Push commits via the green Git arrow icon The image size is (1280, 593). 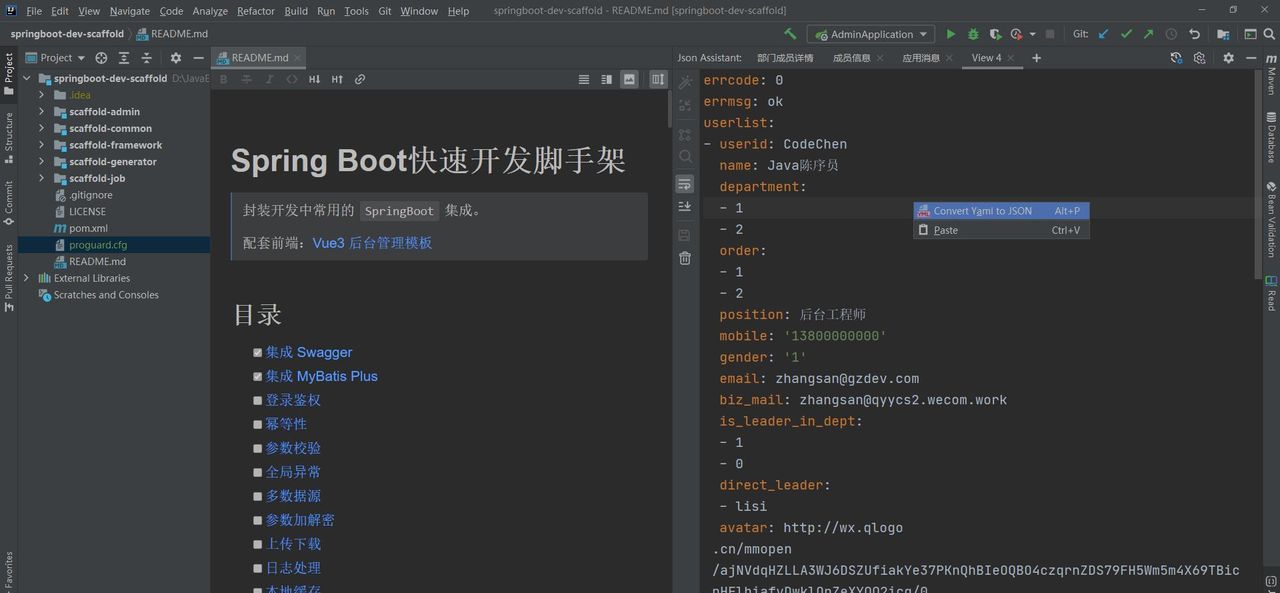click(1148, 33)
